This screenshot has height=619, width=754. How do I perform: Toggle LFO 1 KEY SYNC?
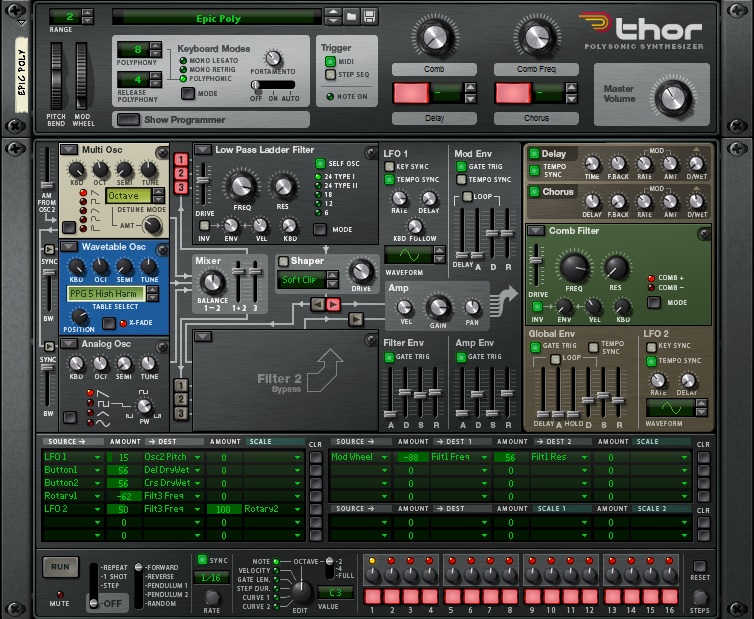tap(390, 166)
